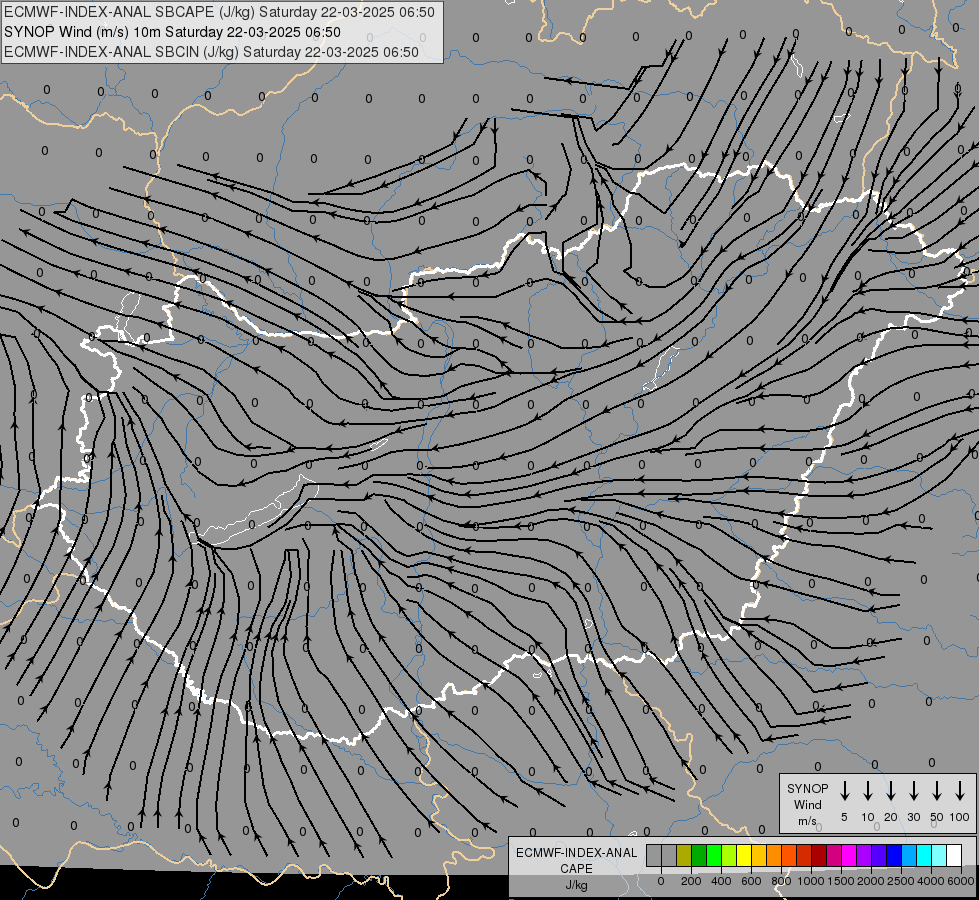Click the 100 m/s wind legend value
The width and height of the screenshot is (979, 900).
(960, 817)
